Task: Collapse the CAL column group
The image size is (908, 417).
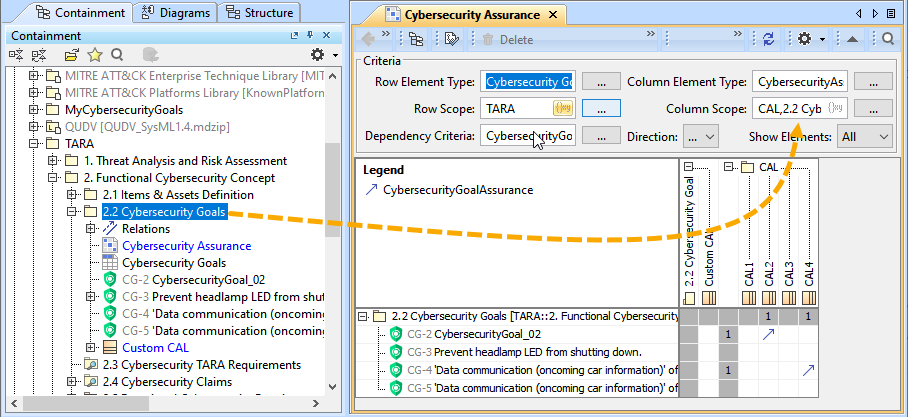Action: [730, 167]
